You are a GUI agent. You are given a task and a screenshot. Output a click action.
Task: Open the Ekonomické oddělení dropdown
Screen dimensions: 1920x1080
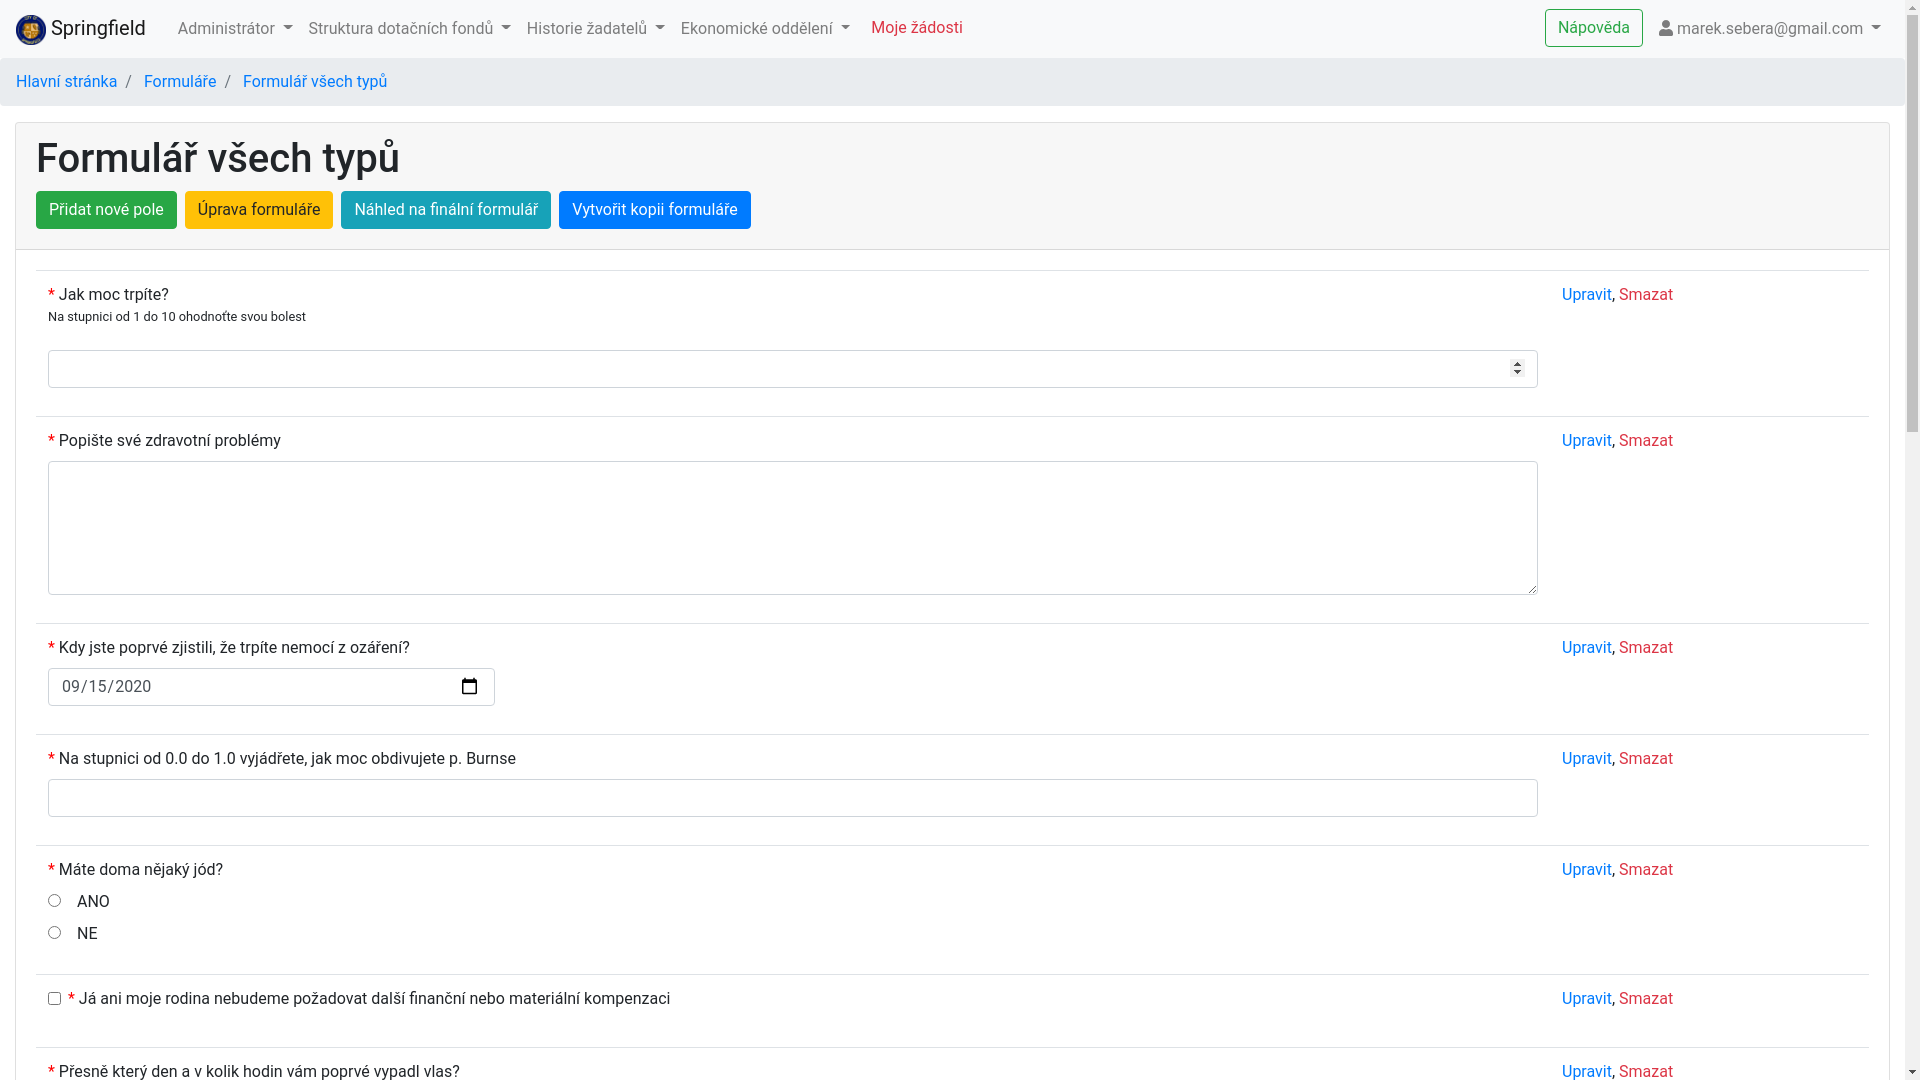[x=765, y=29]
